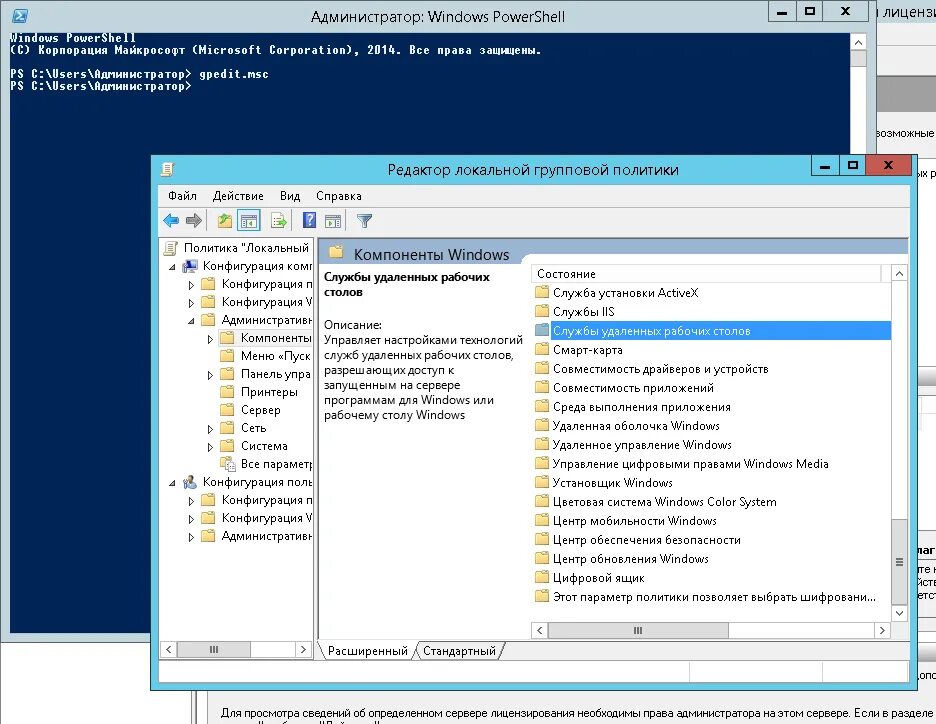Open Help via blue question mark icon
936x724 pixels.
coord(309,220)
